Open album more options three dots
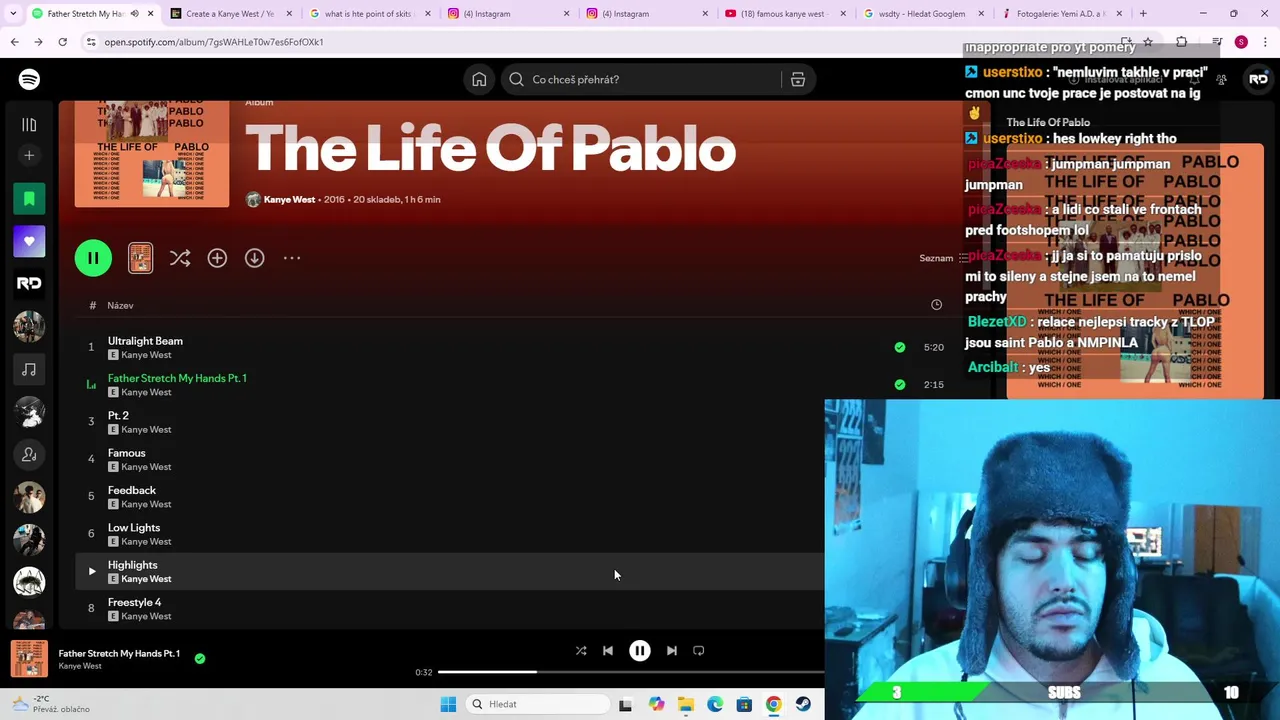 pyautogui.click(x=292, y=258)
